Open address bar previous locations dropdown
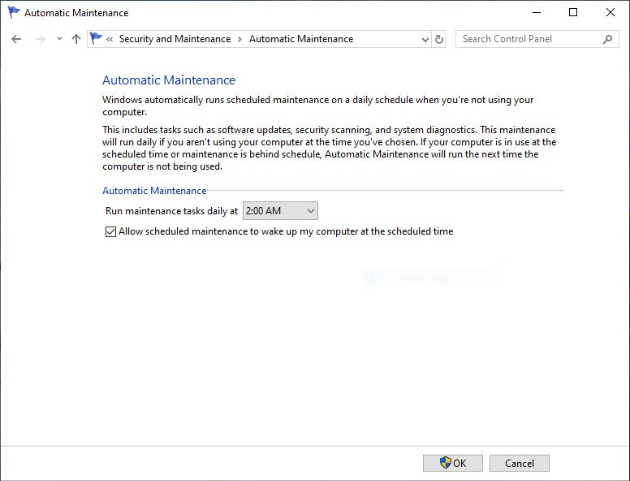 coord(424,39)
